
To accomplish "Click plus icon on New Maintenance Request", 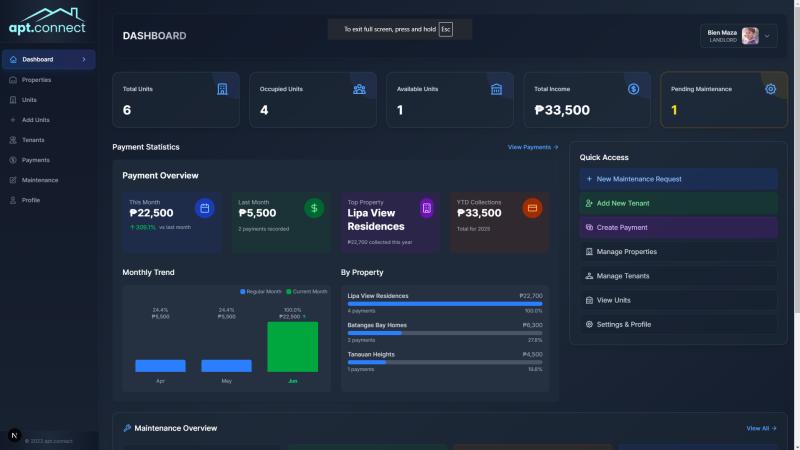I will 589,179.
